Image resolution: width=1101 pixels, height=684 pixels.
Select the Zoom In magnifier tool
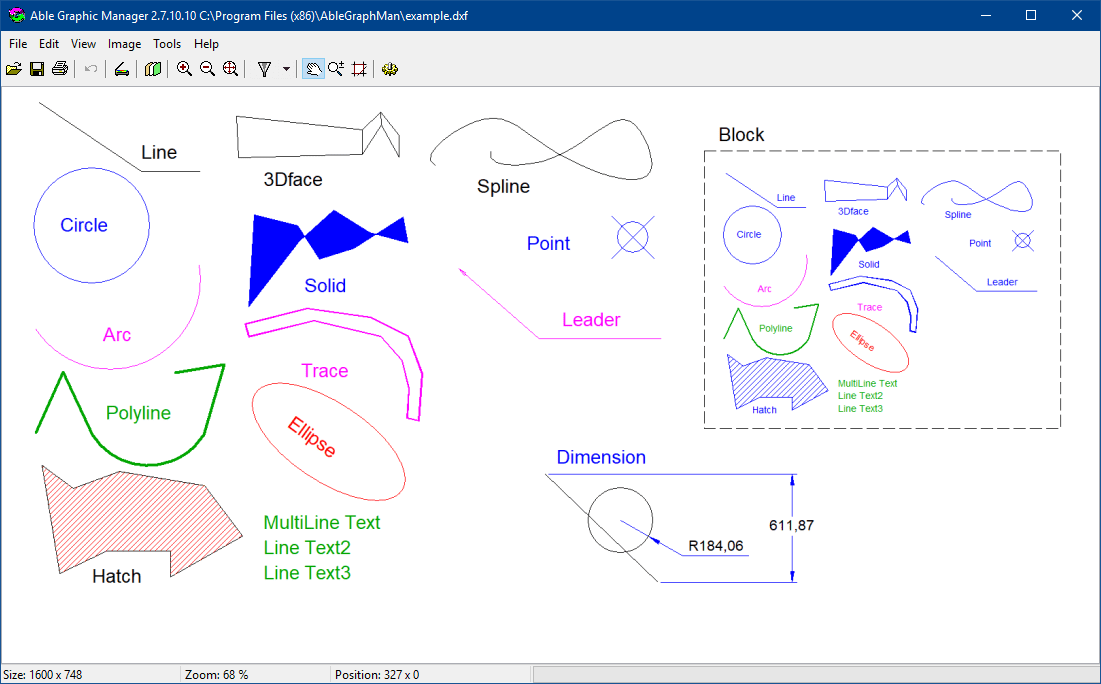click(184, 68)
